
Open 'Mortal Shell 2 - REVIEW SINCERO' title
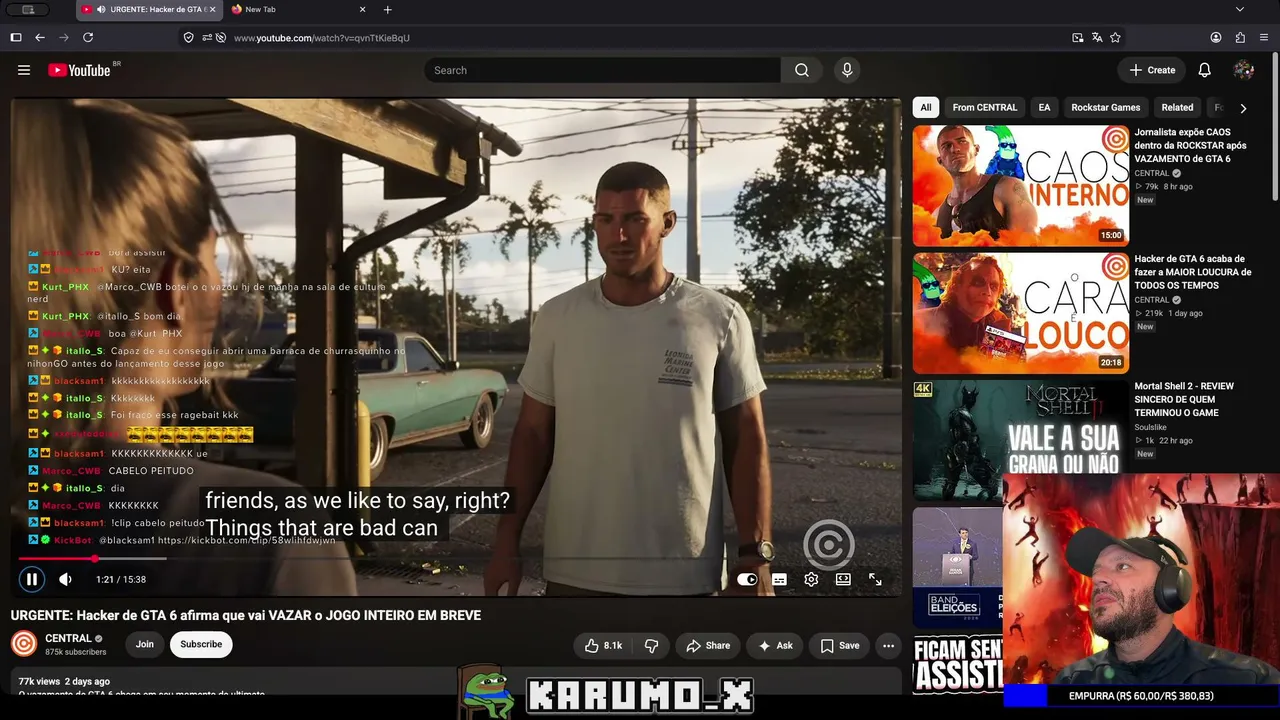(1184, 399)
